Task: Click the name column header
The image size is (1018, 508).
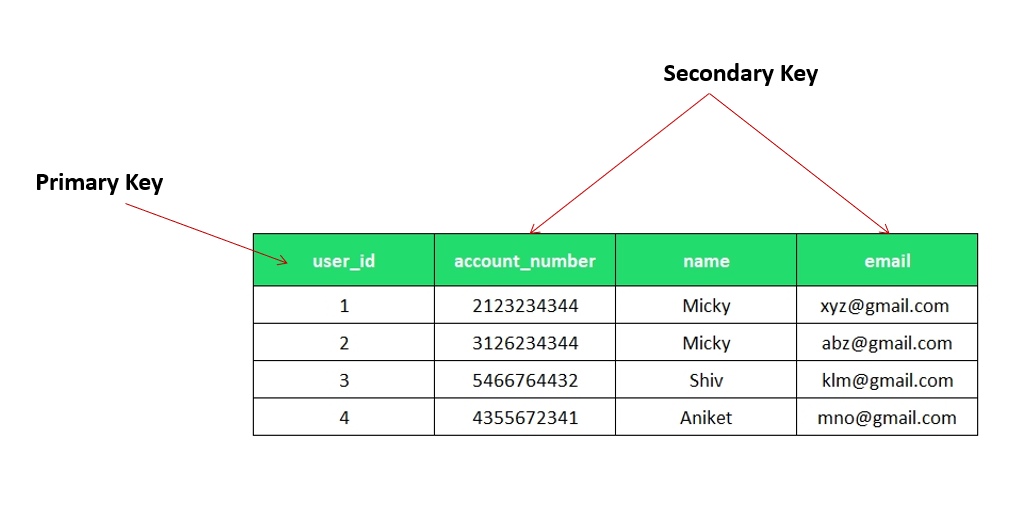Action: point(706,261)
